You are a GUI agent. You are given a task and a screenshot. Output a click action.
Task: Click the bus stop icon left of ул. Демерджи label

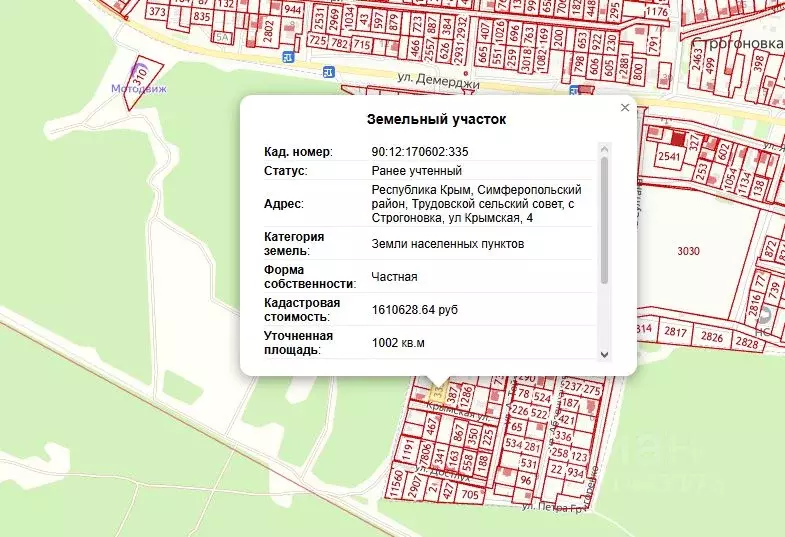pyautogui.click(x=328, y=72)
